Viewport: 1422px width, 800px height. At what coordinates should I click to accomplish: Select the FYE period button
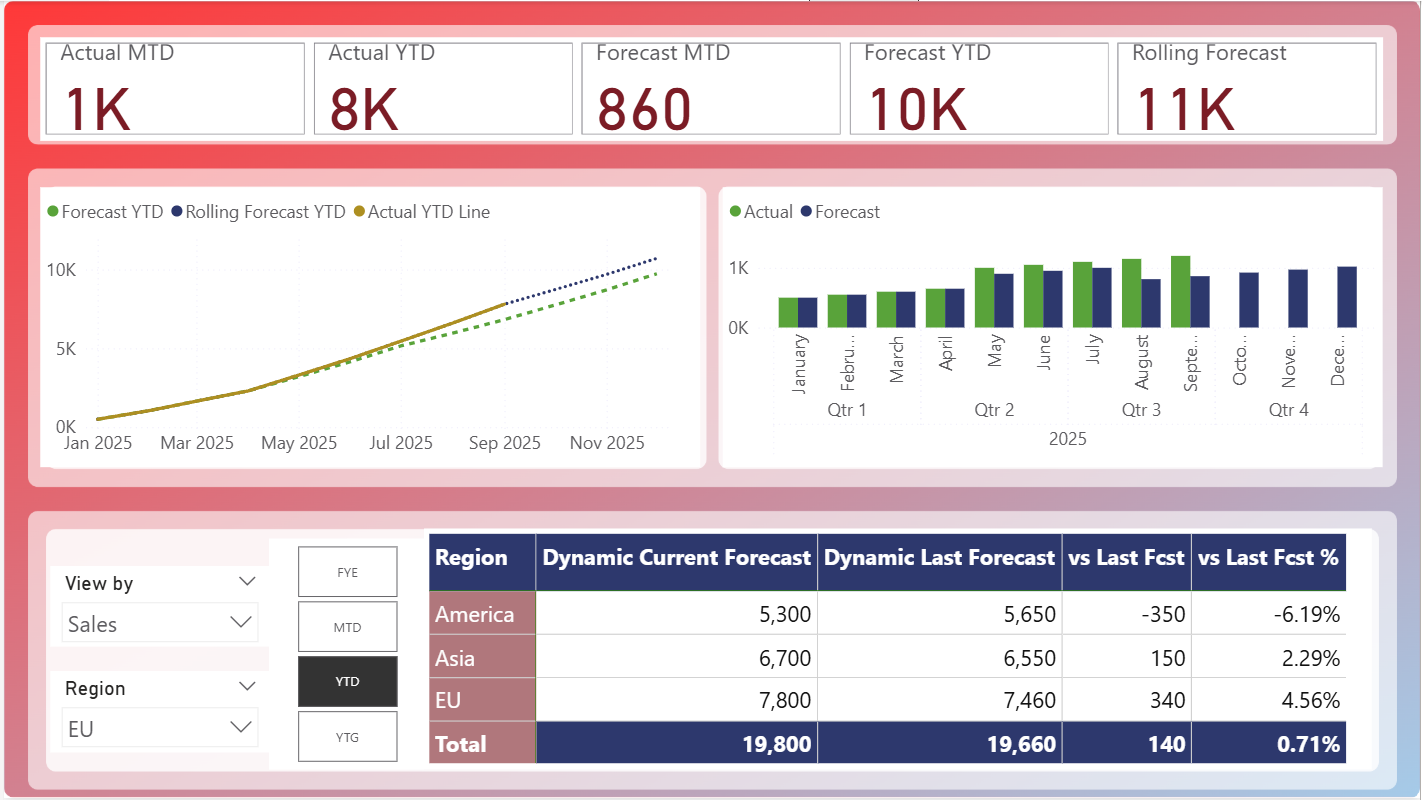click(x=347, y=572)
